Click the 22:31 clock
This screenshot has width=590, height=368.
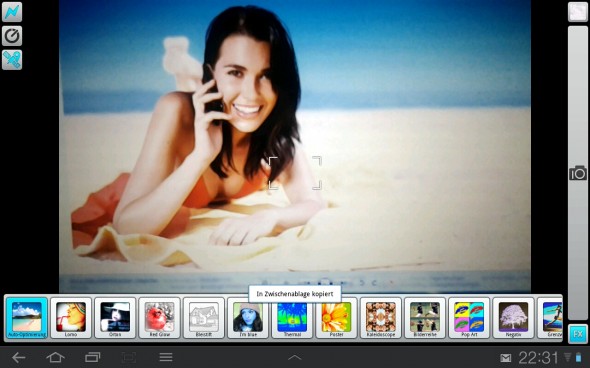[539, 357]
